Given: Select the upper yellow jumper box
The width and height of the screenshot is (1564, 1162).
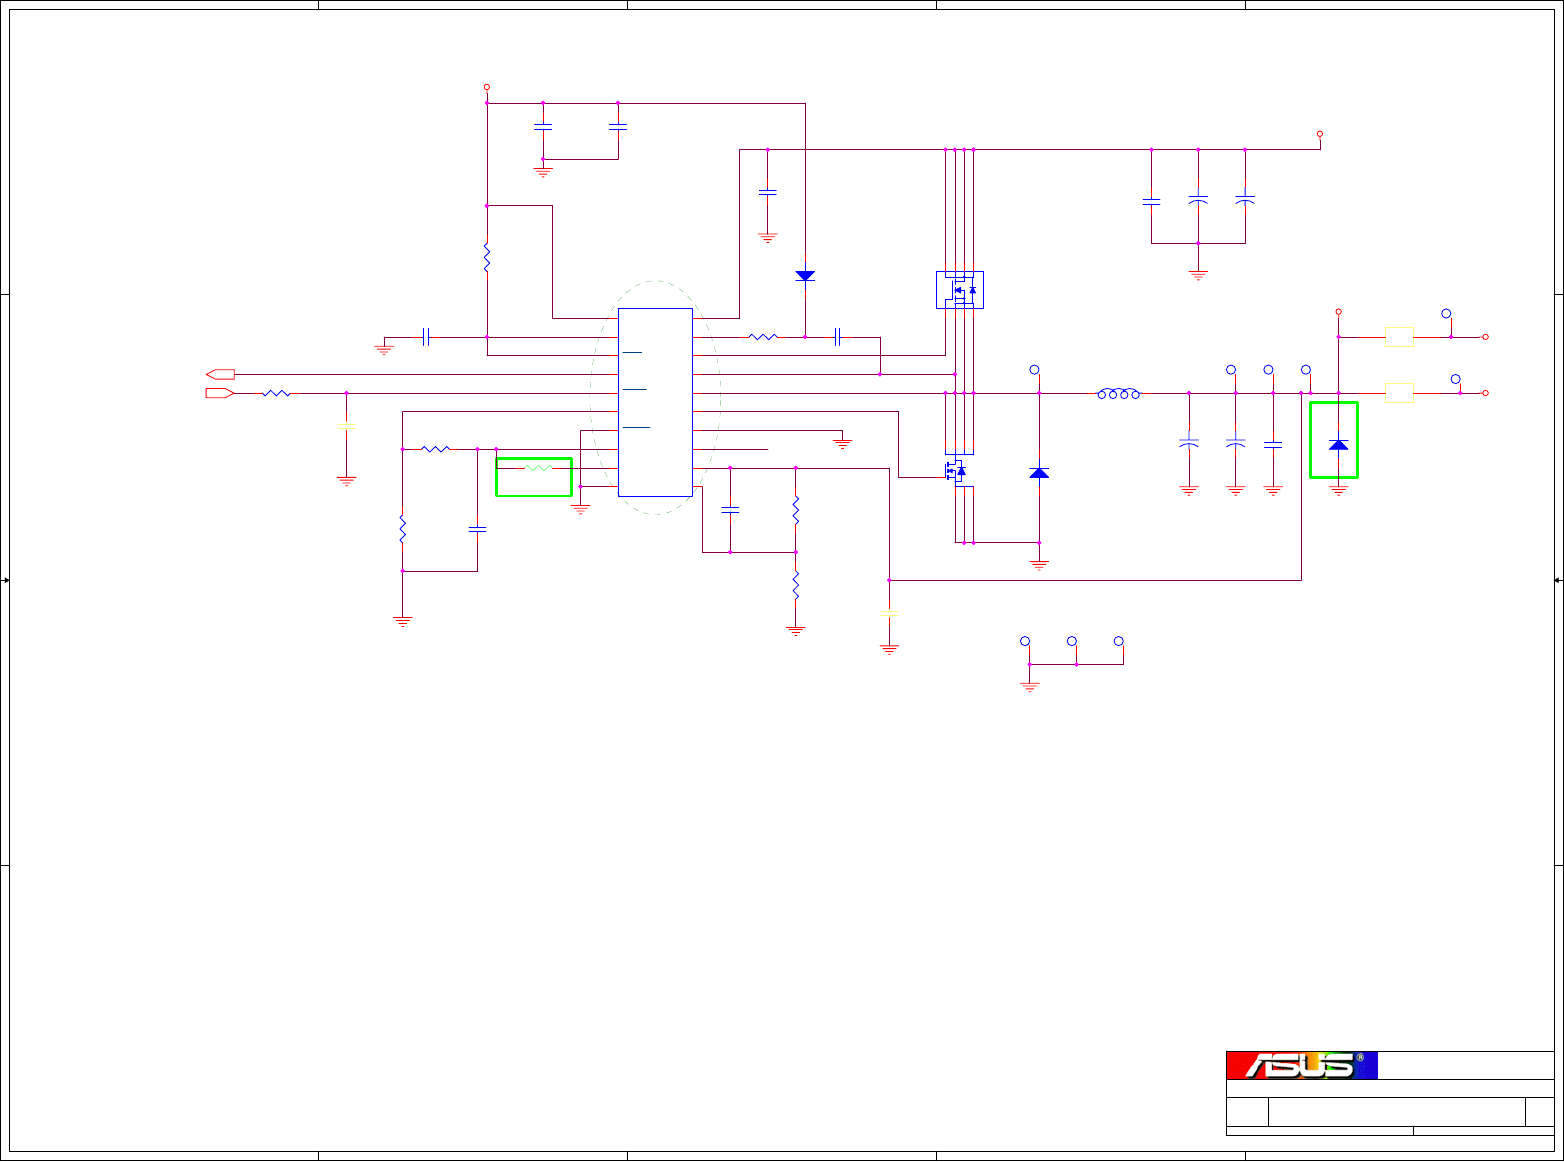Looking at the screenshot, I should coord(1399,337).
